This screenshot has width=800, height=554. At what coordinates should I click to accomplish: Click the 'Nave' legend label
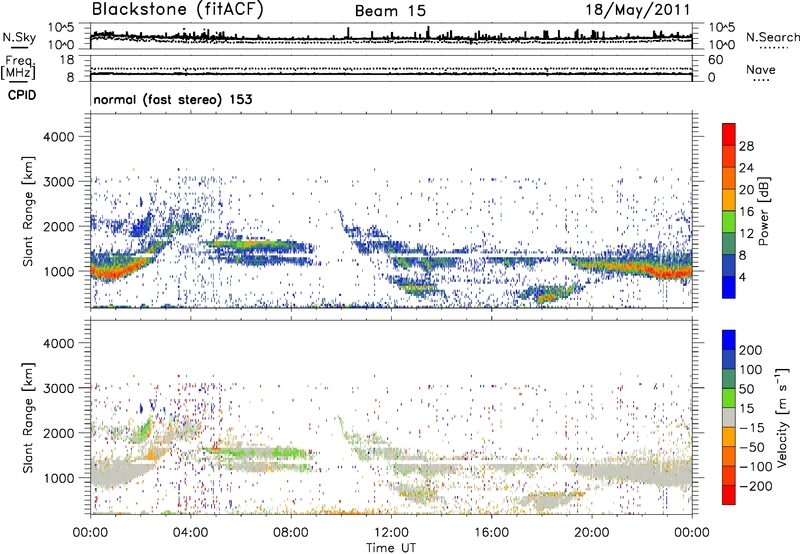click(761, 70)
